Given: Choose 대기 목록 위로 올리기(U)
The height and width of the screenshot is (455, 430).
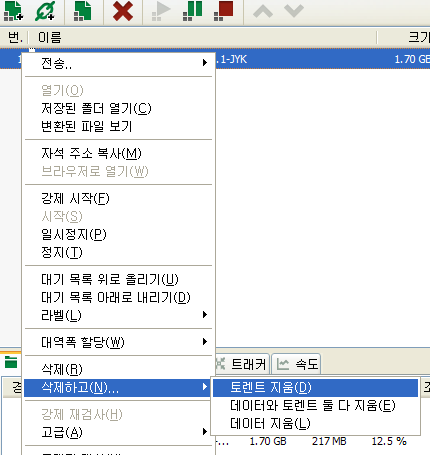Looking at the screenshot, I should [118, 279].
